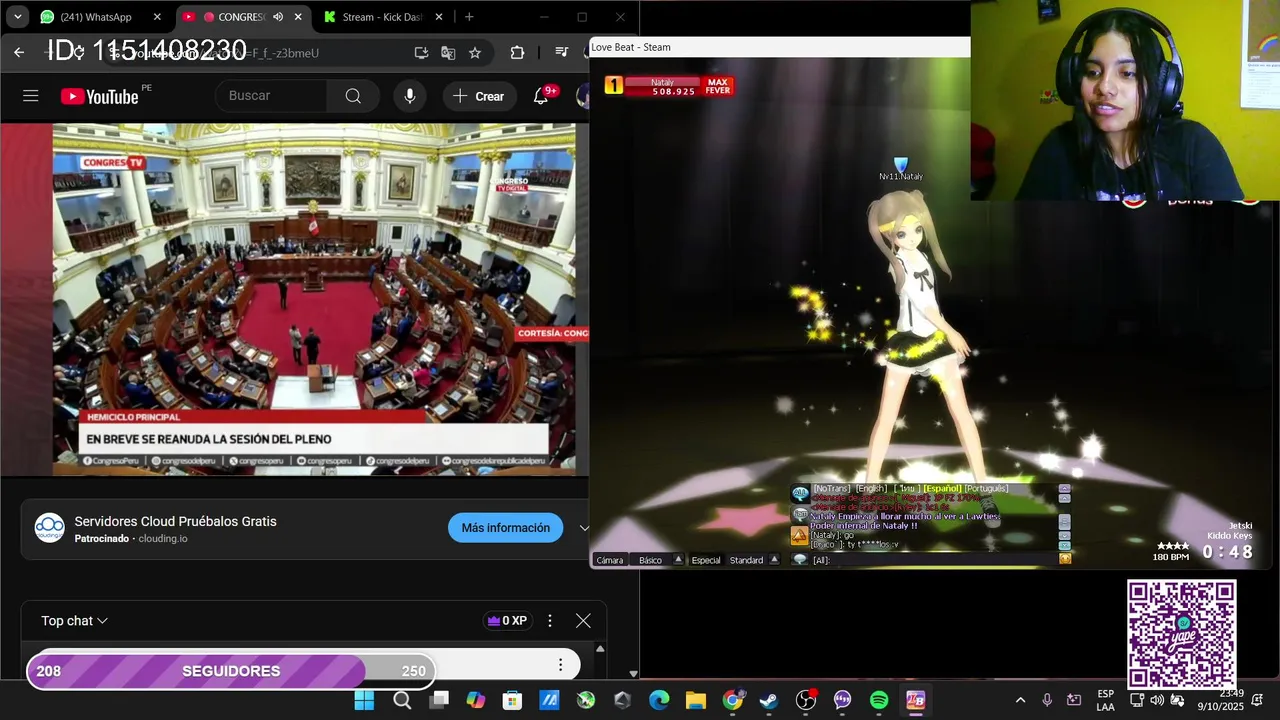The height and width of the screenshot is (720, 1280).
Task: Open Spotify from the taskbar
Action: [879, 700]
